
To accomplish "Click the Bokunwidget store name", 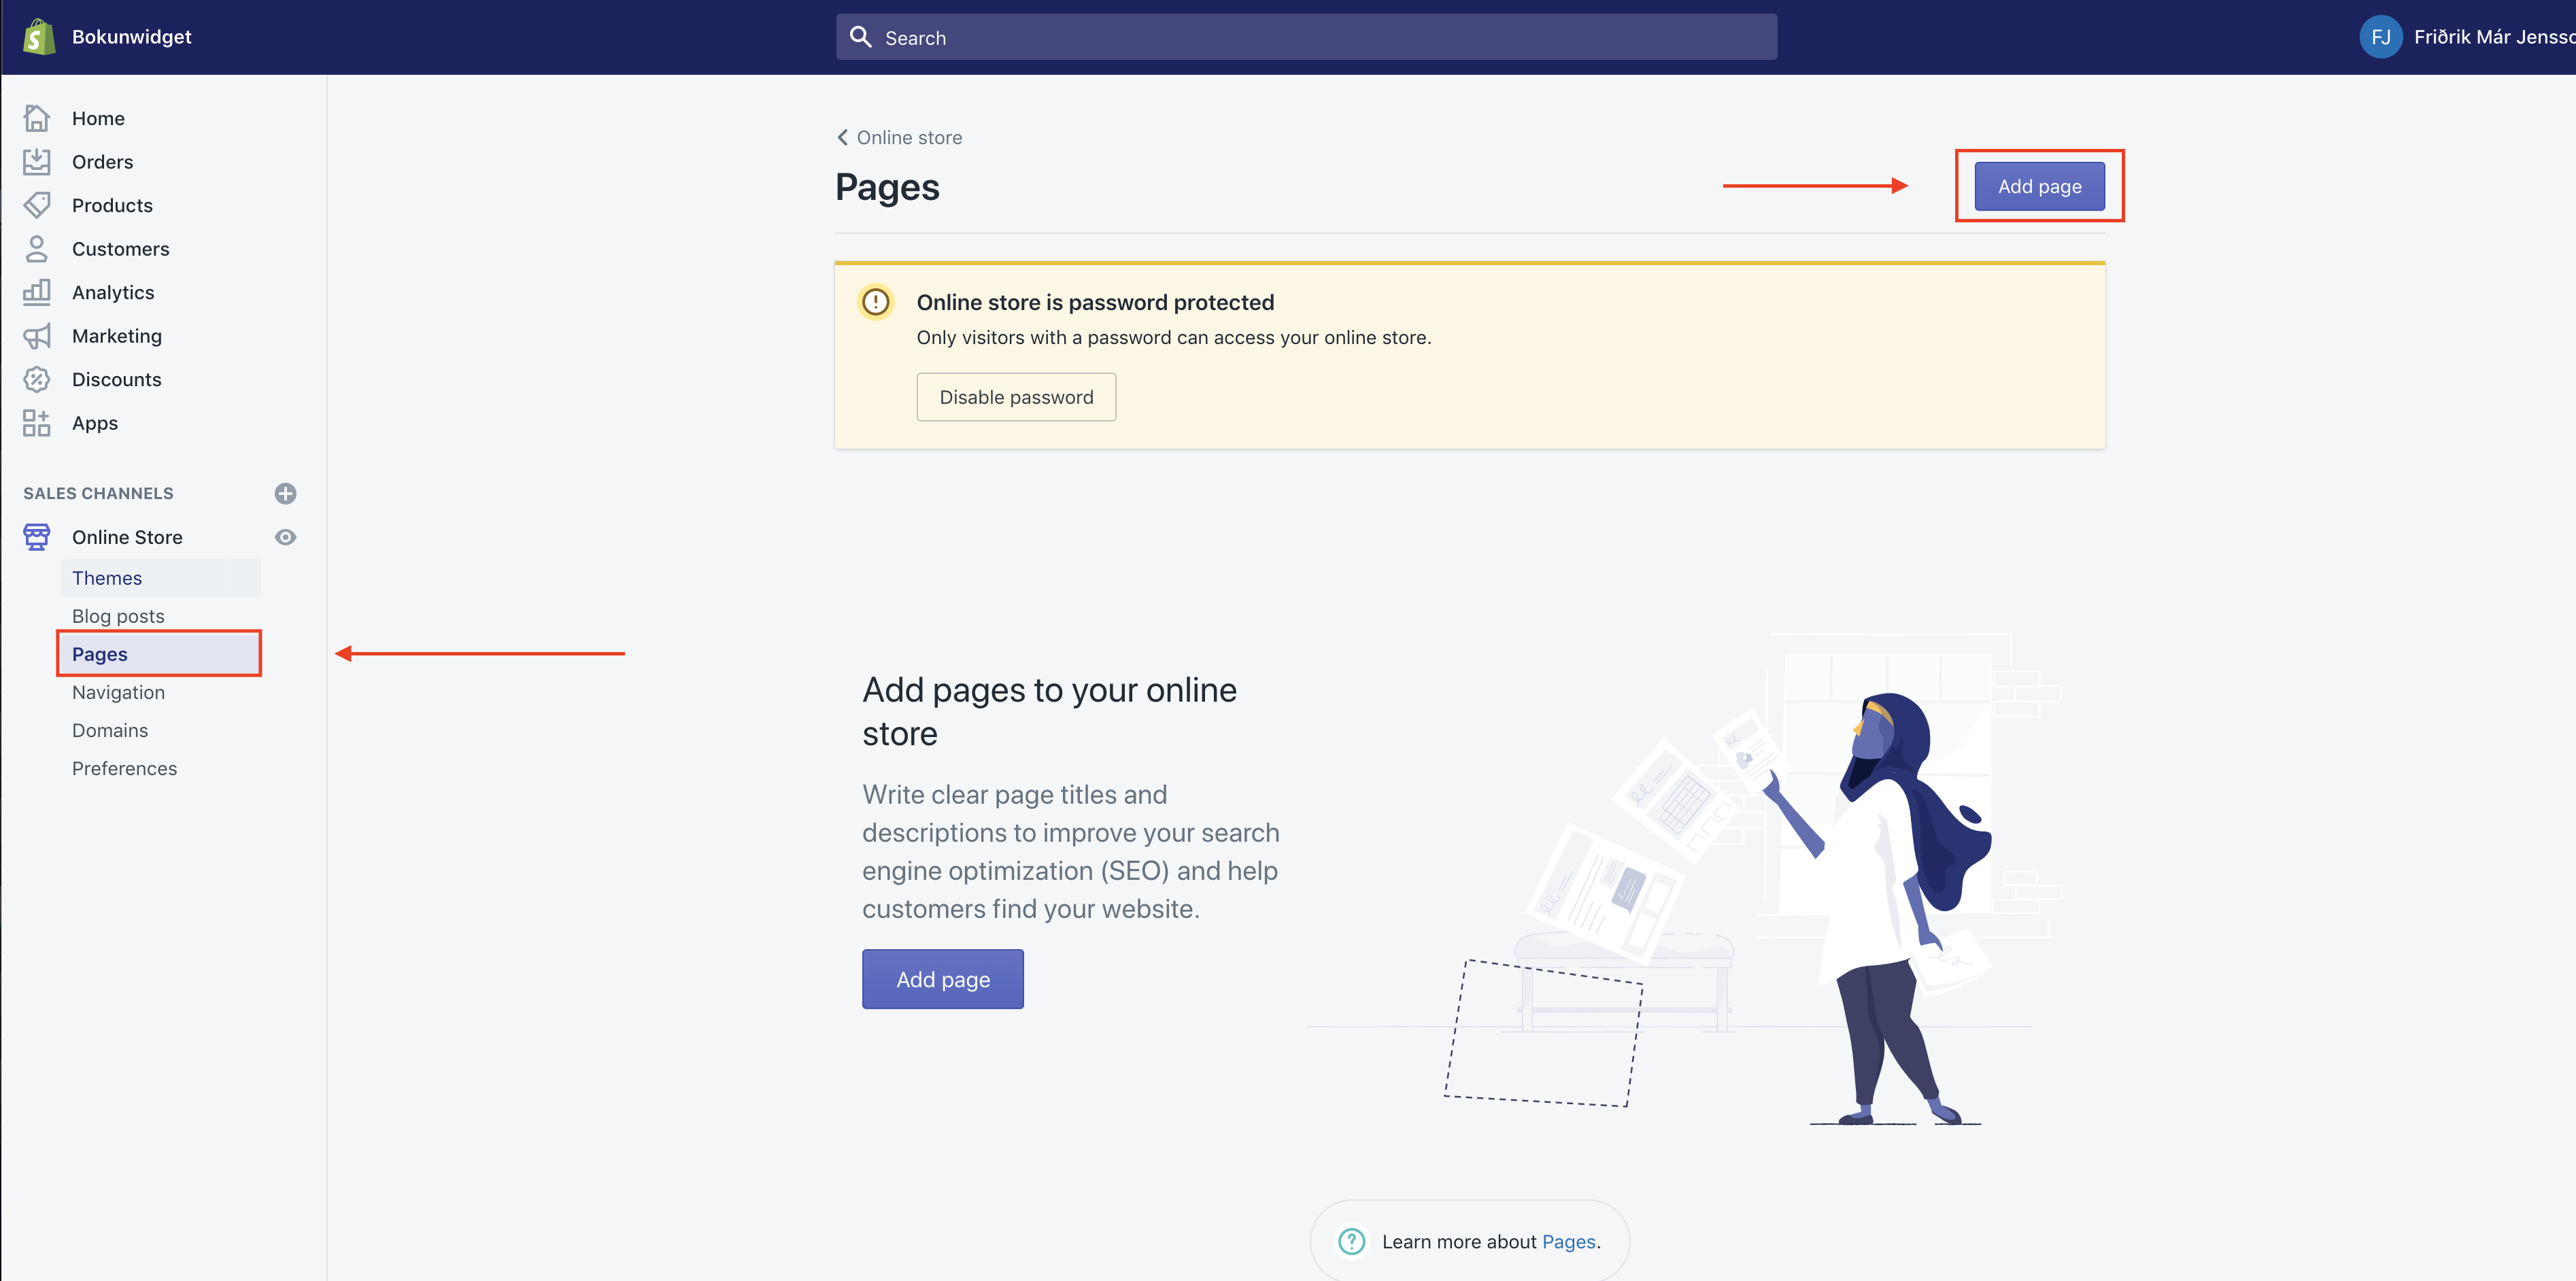I will tap(131, 37).
